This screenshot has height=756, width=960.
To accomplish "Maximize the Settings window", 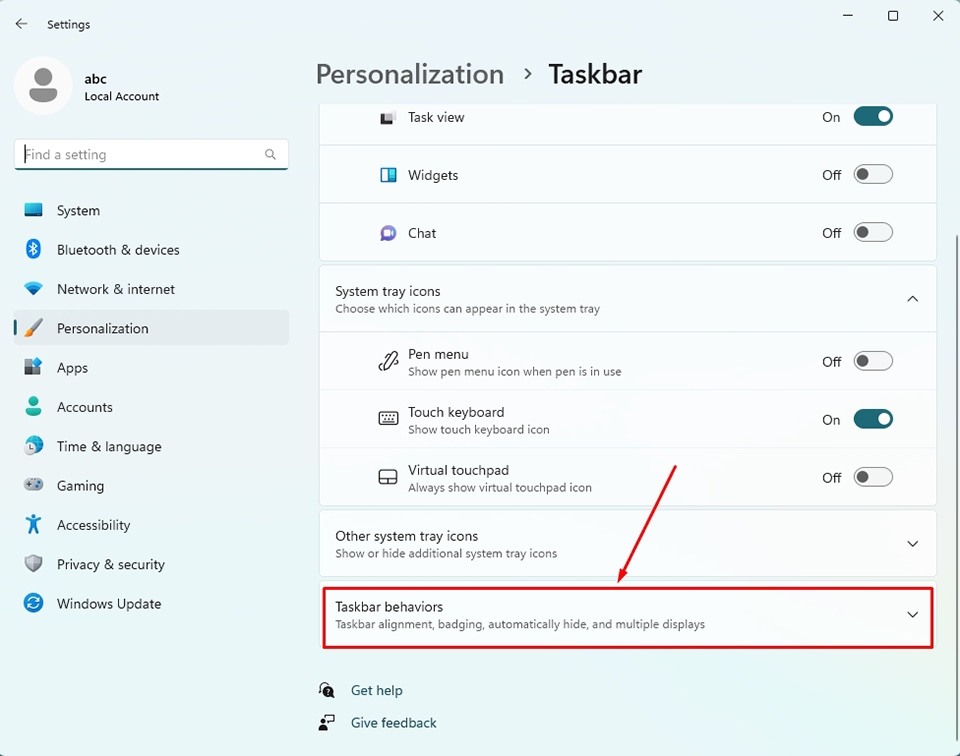I will coord(893,16).
